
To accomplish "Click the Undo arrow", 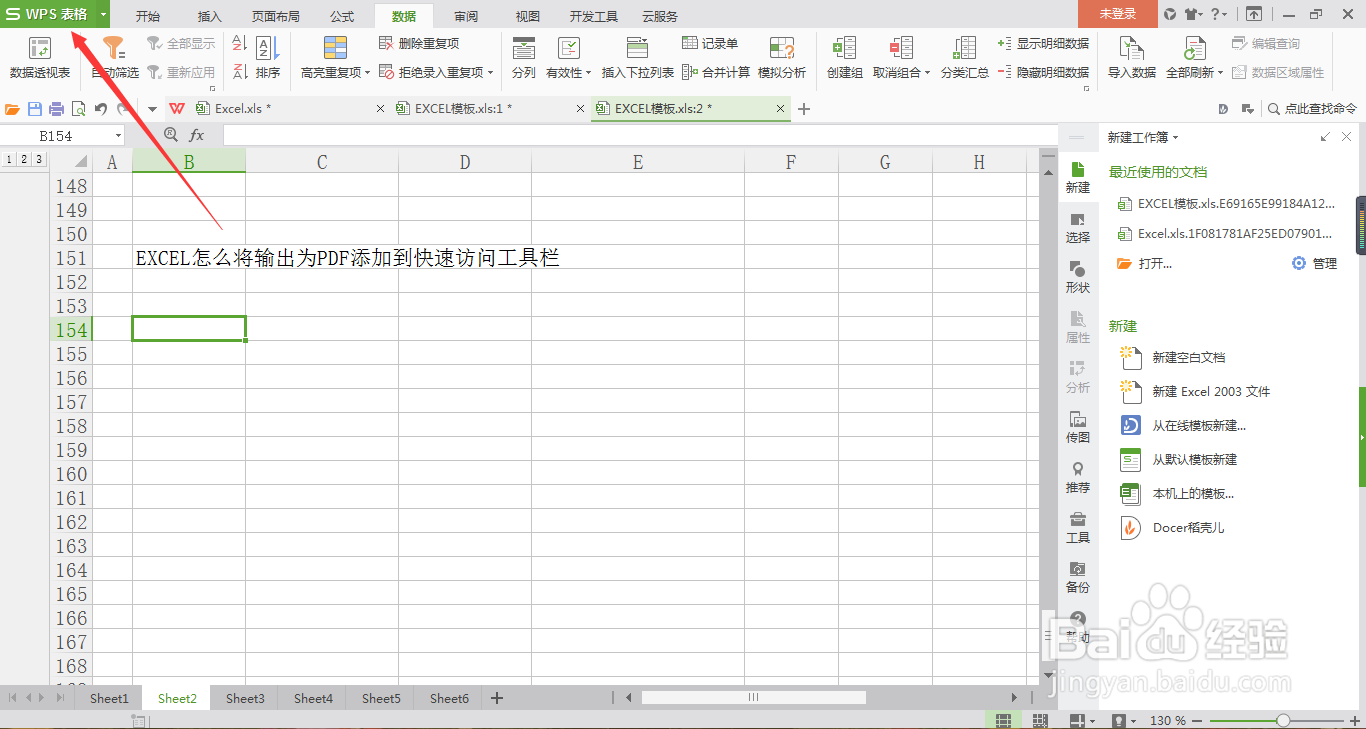I will click(x=101, y=109).
